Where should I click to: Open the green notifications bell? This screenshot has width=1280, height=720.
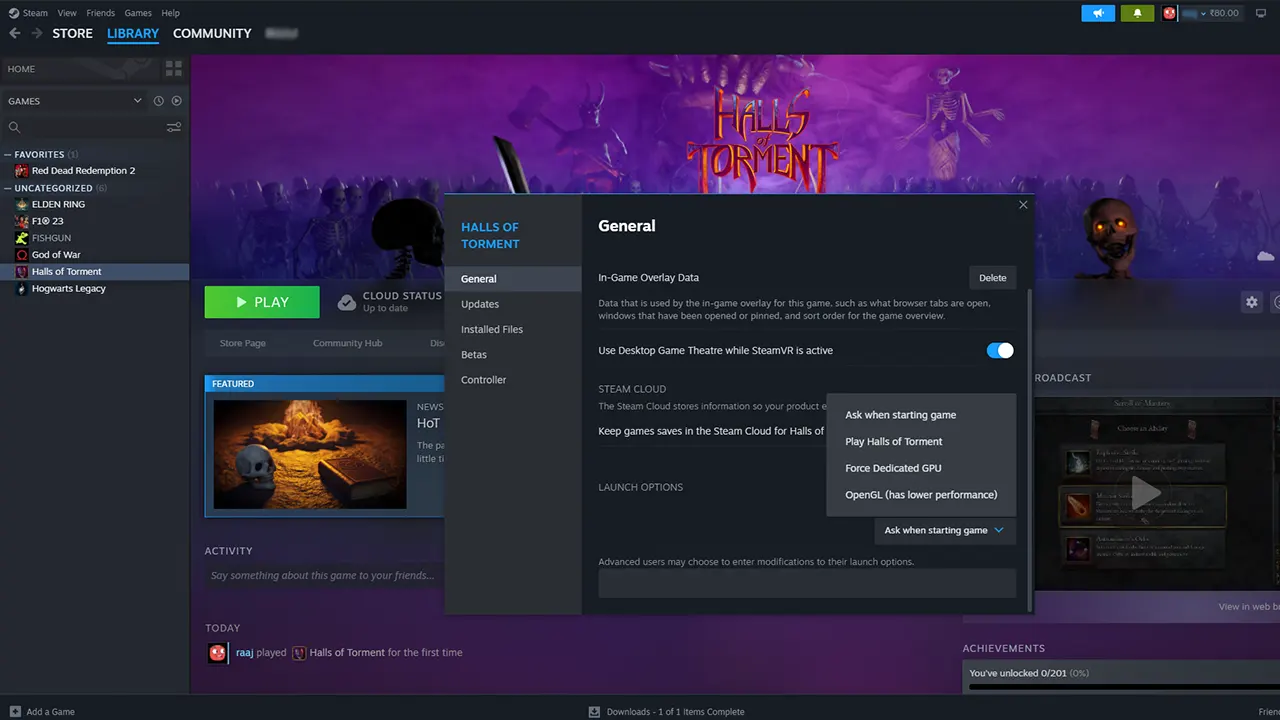click(1137, 13)
